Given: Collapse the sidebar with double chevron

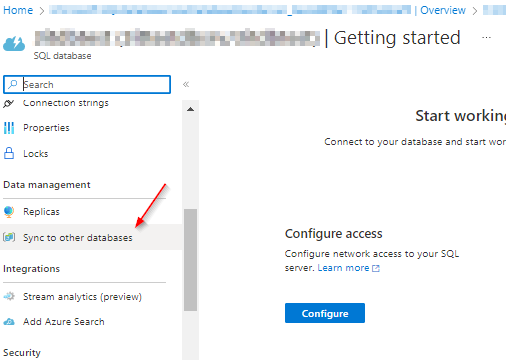Looking at the screenshot, I should pos(186,84).
